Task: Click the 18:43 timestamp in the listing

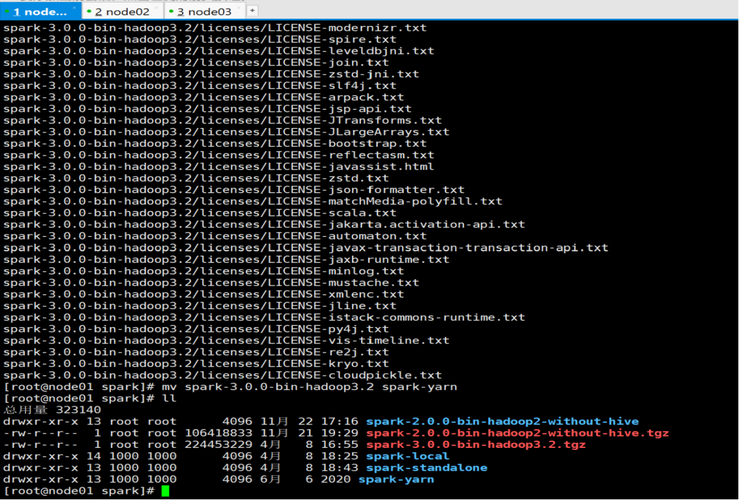Action: click(340, 468)
